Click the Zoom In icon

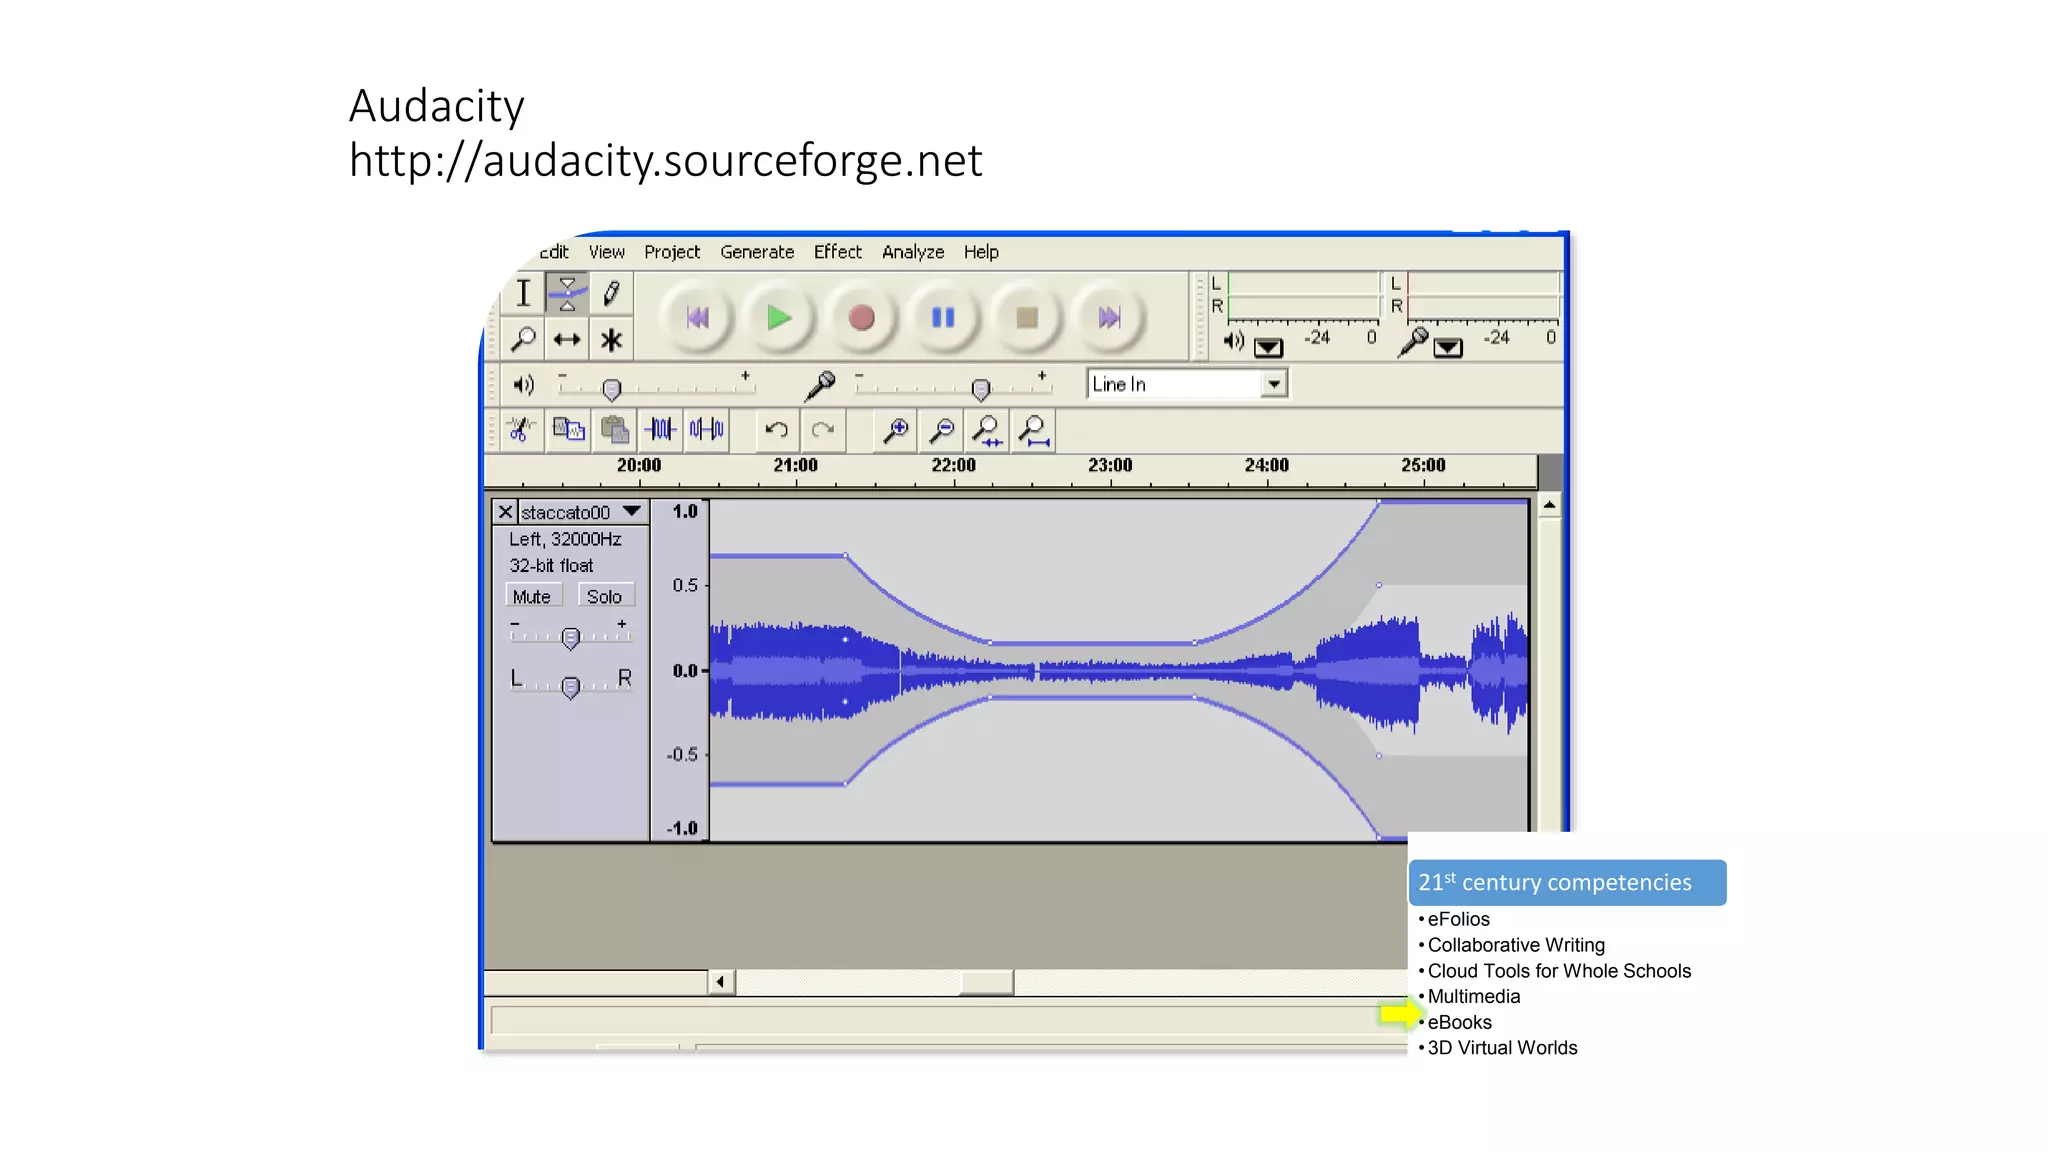[896, 430]
